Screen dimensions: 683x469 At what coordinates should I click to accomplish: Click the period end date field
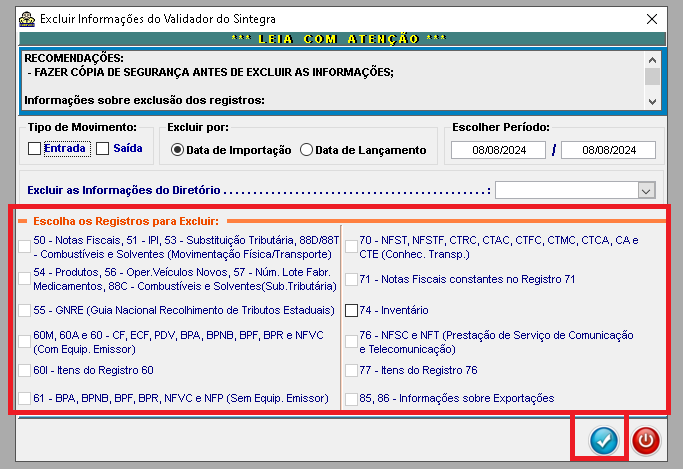pyautogui.click(x=609, y=150)
